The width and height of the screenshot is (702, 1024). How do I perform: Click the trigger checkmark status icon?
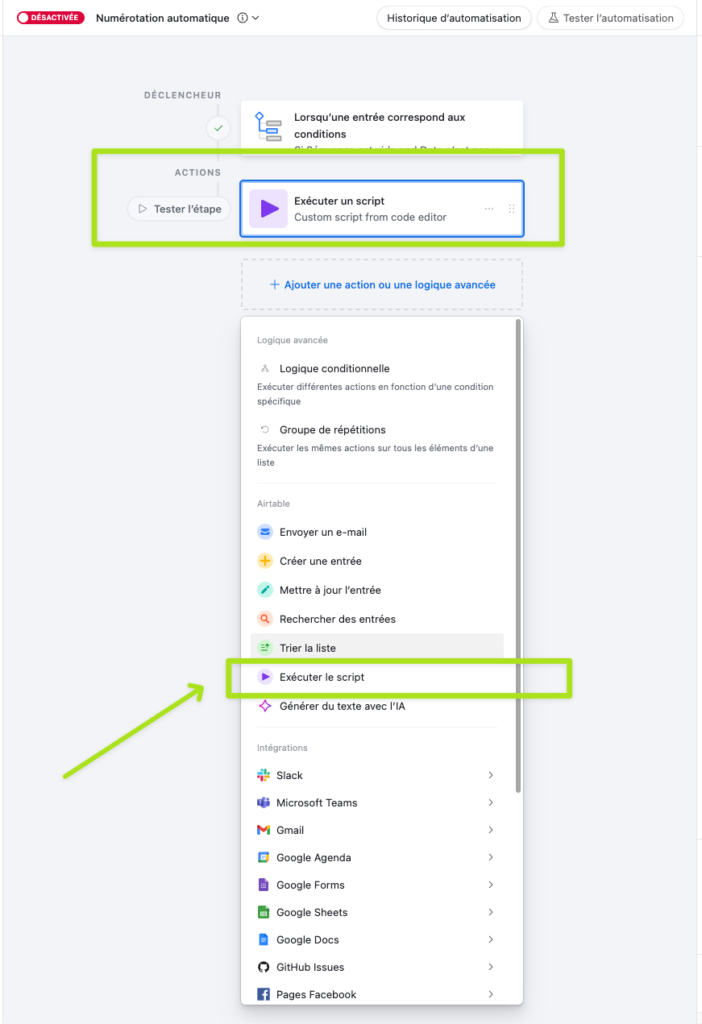(218, 128)
